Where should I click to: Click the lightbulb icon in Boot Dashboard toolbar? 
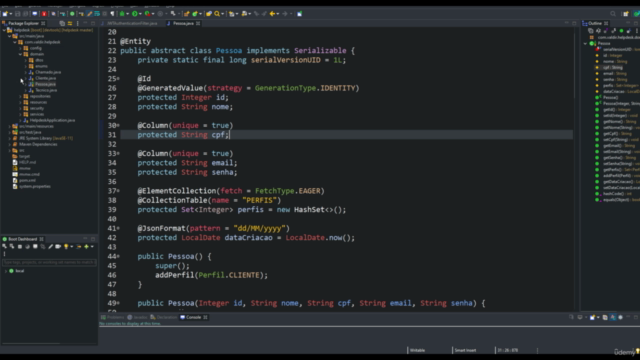(x=66, y=247)
